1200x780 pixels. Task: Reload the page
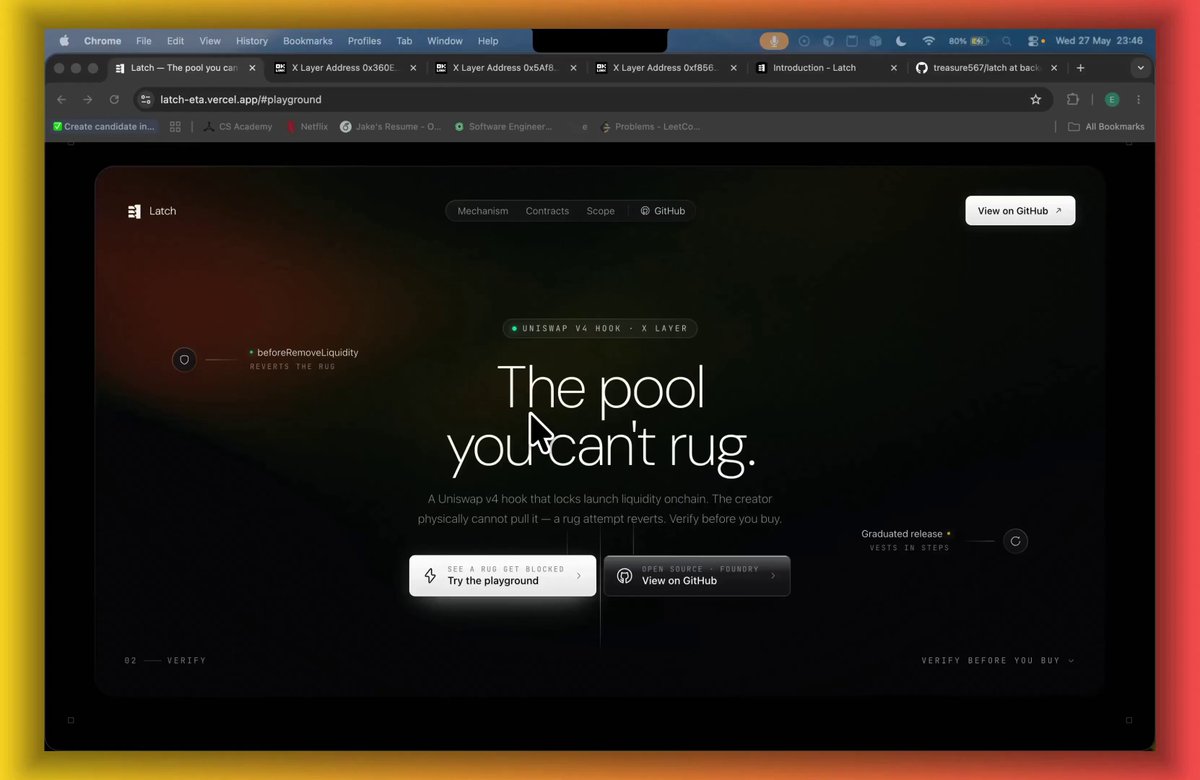coord(114,100)
